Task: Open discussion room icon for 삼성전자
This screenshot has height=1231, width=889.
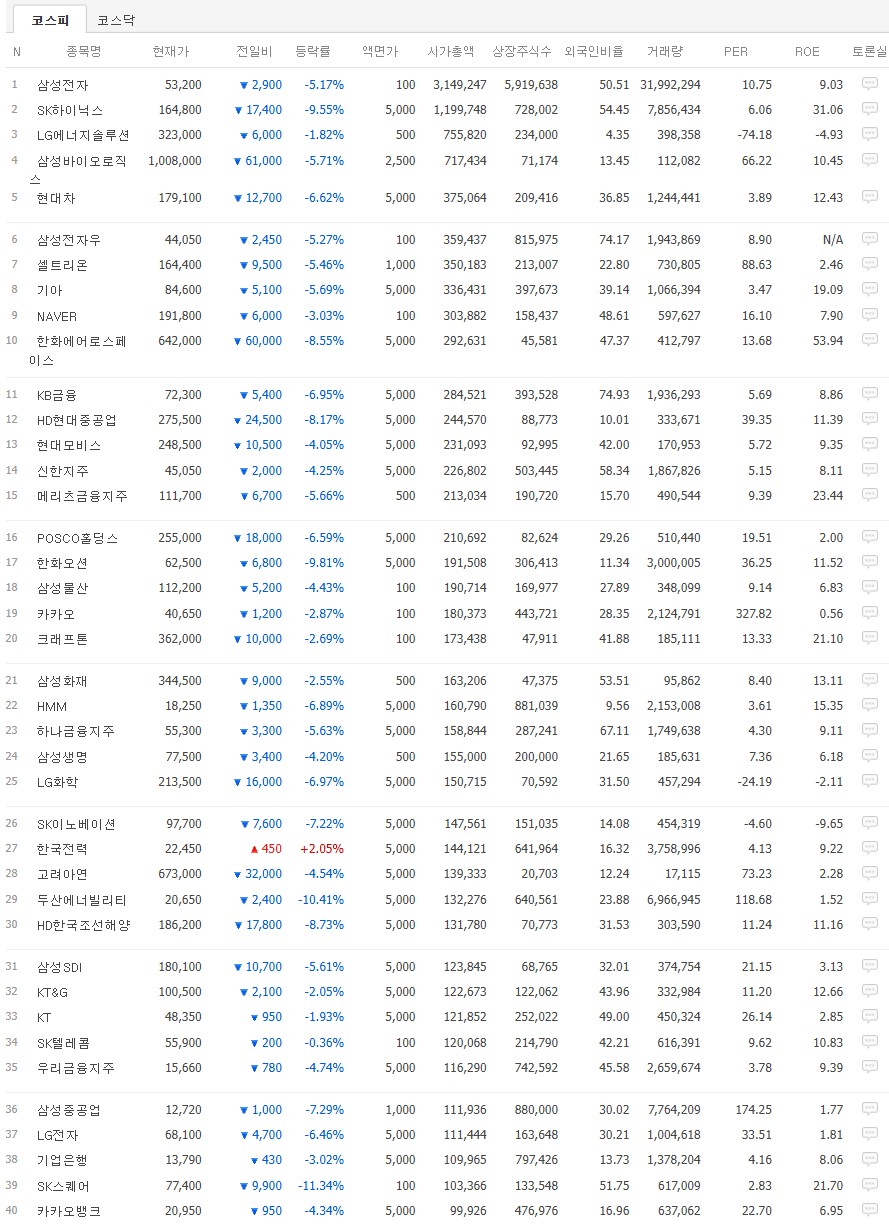Action: click(869, 84)
